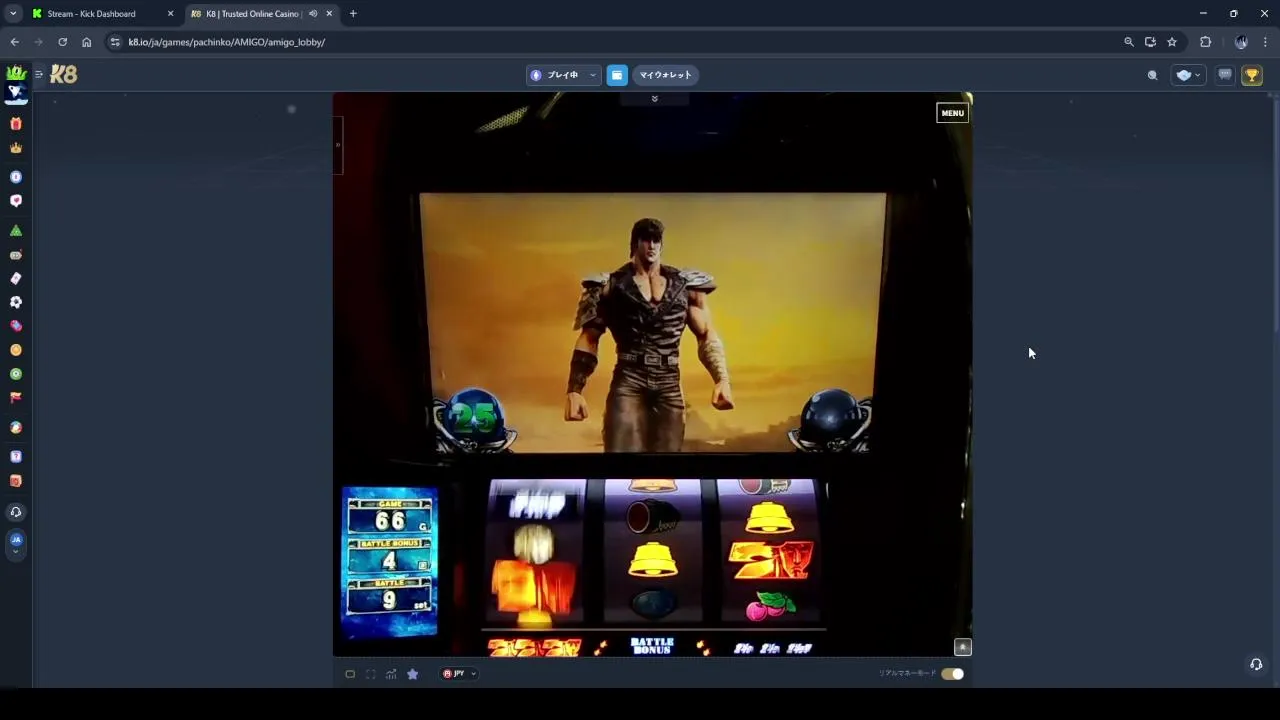
Task: Click the red flag icon in sidebar
Action: (x=15, y=398)
